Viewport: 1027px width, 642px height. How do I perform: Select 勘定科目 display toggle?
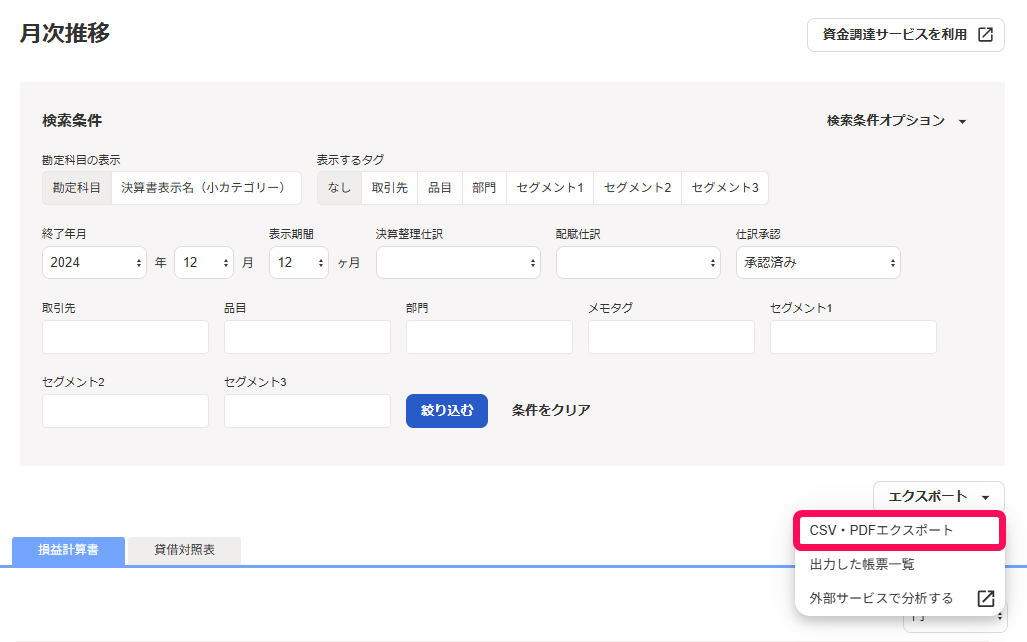point(77,187)
